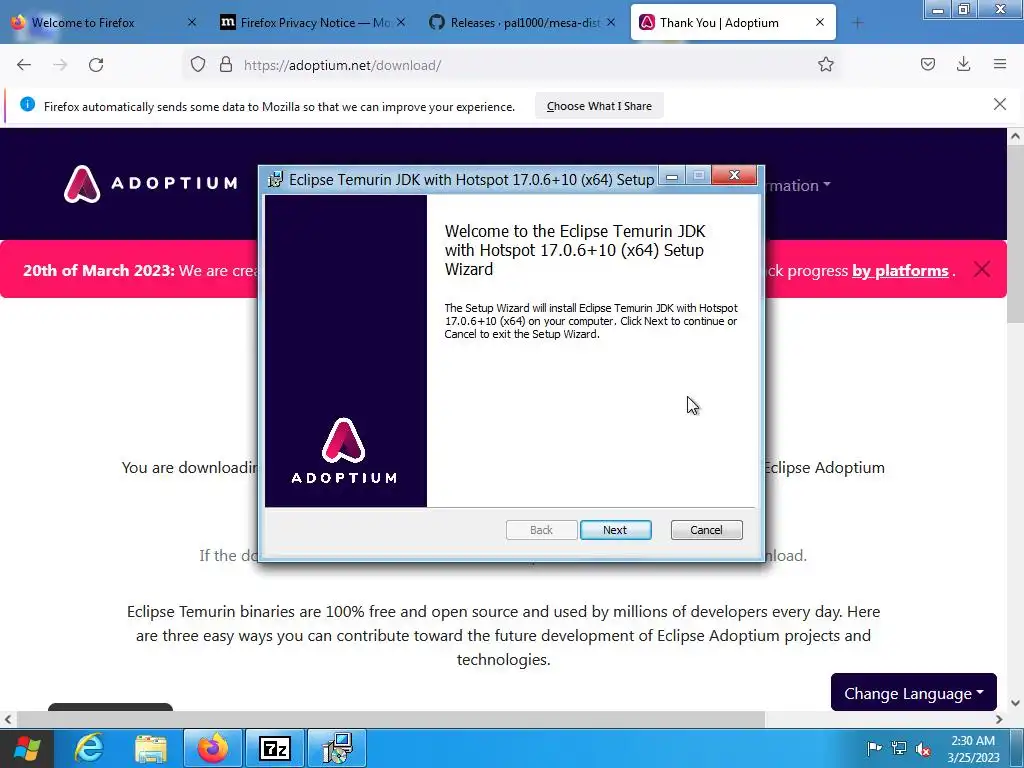Click the info icon in notification bar

(27, 104)
